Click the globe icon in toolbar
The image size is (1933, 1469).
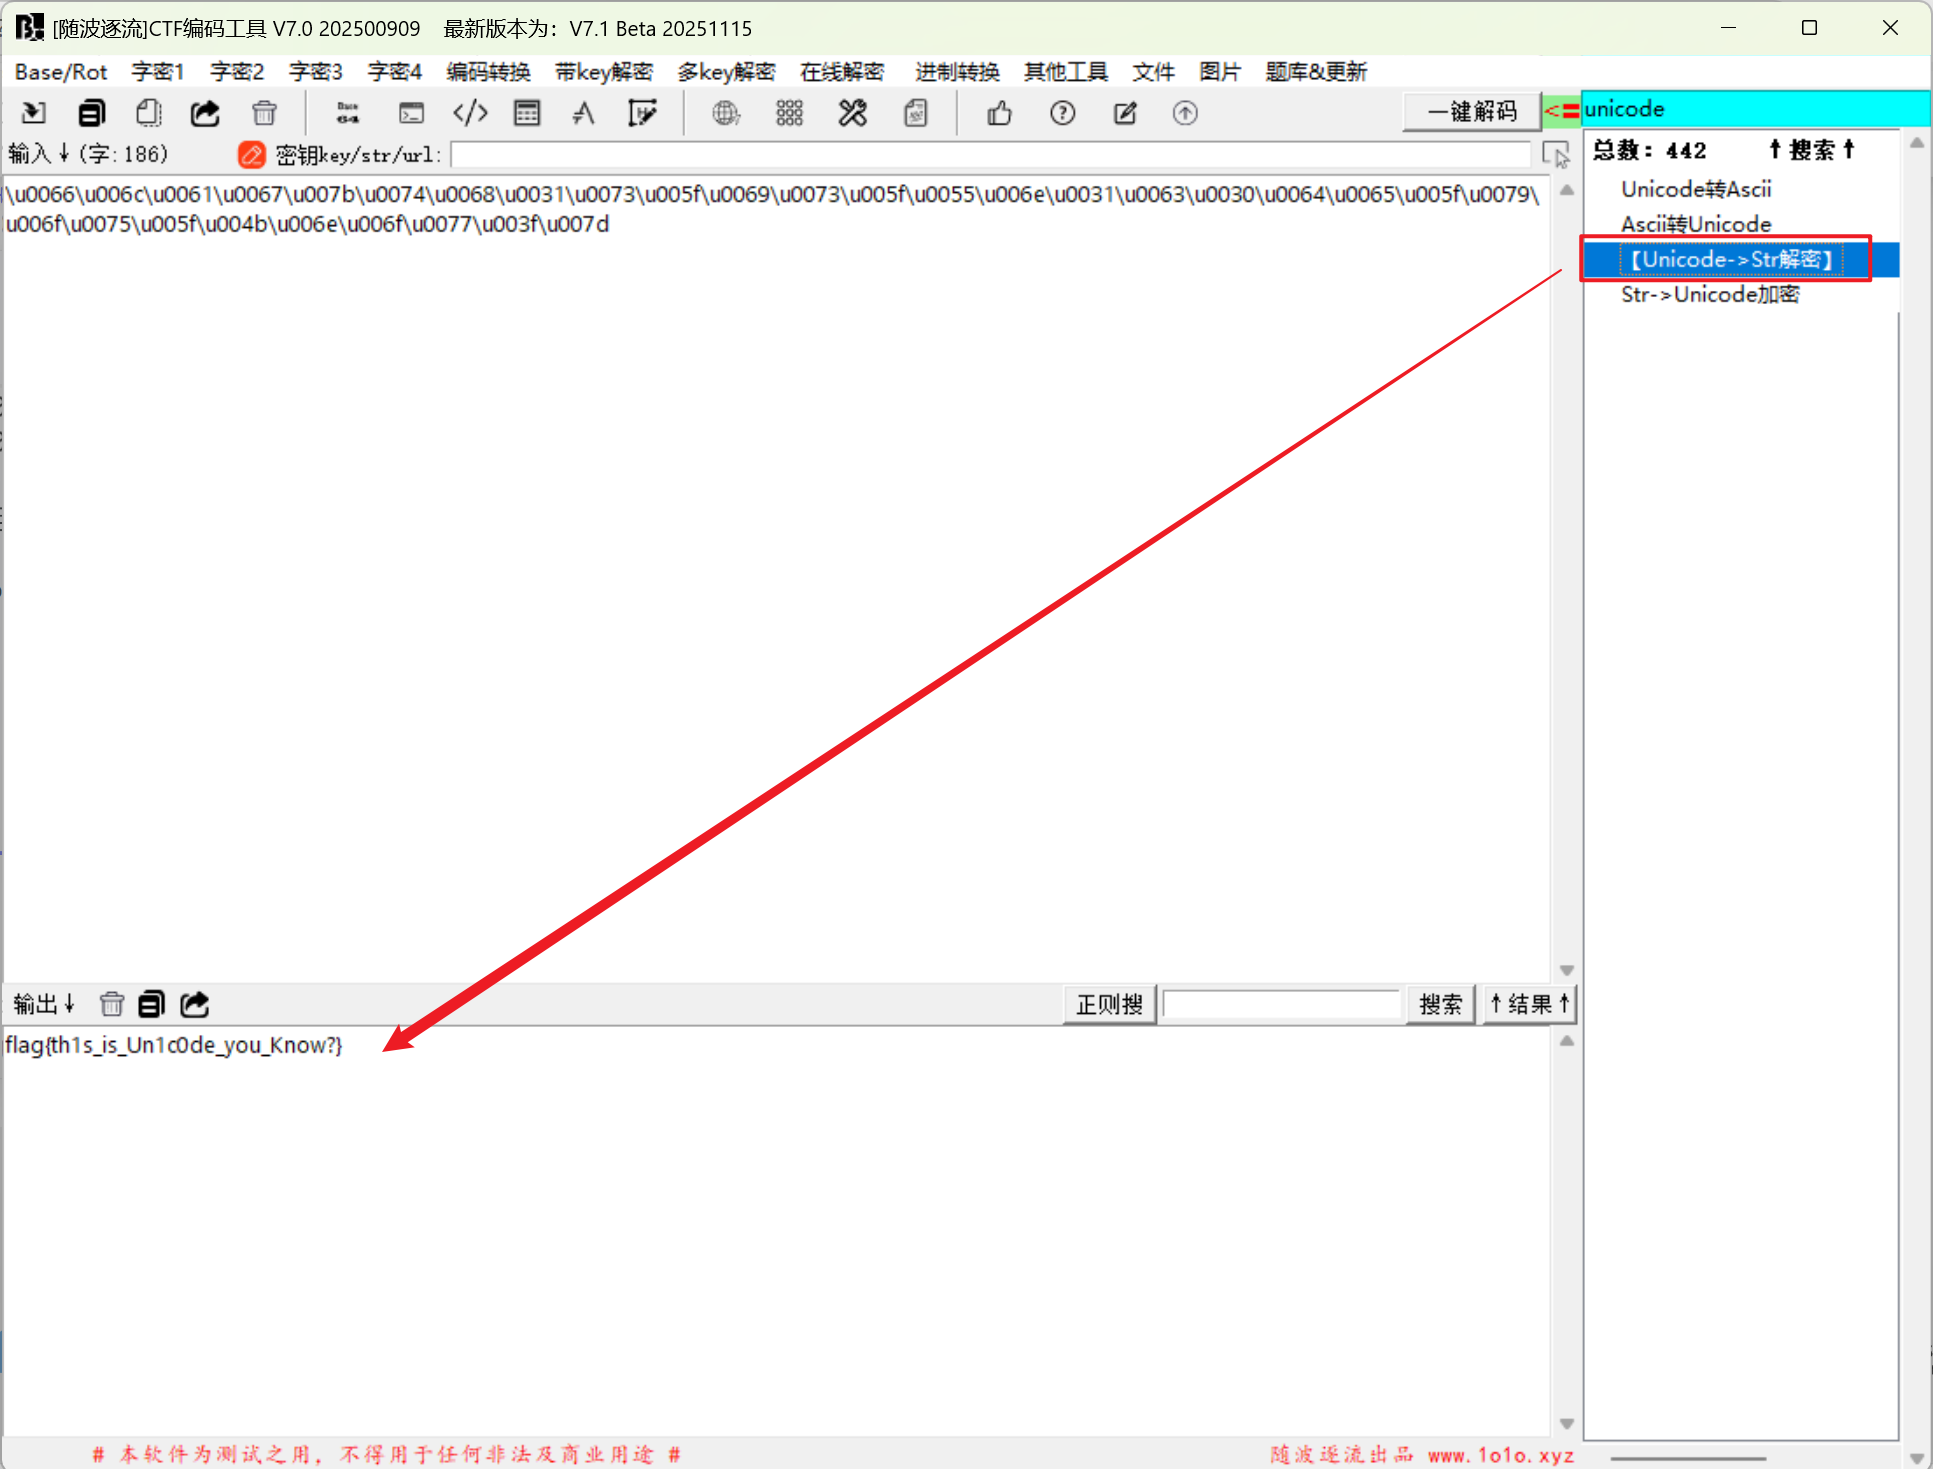pos(726,113)
